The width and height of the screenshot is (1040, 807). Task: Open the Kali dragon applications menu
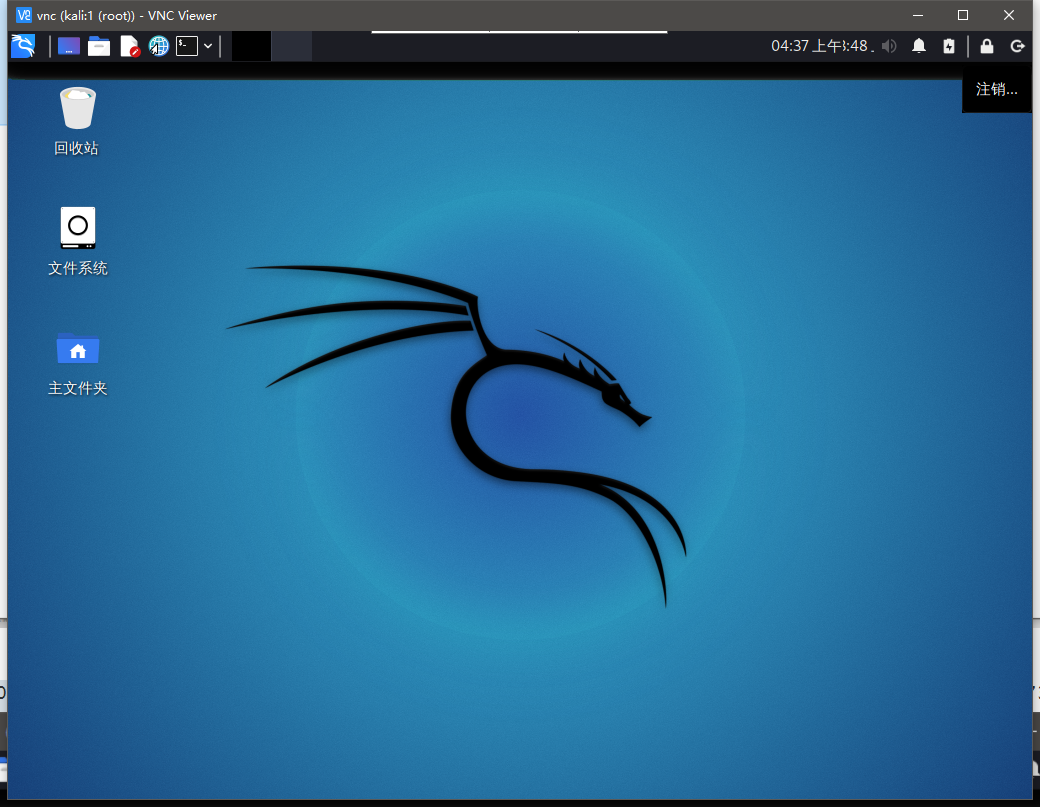point(23,46)
